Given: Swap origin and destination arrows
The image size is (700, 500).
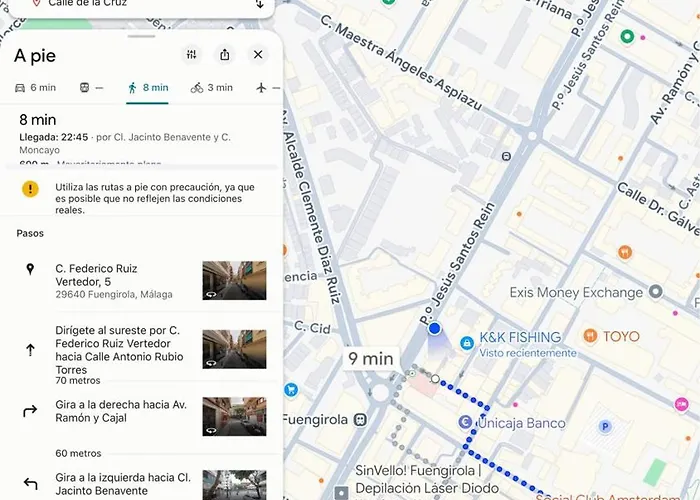Looking at the screenshot, I should point(260,4).
